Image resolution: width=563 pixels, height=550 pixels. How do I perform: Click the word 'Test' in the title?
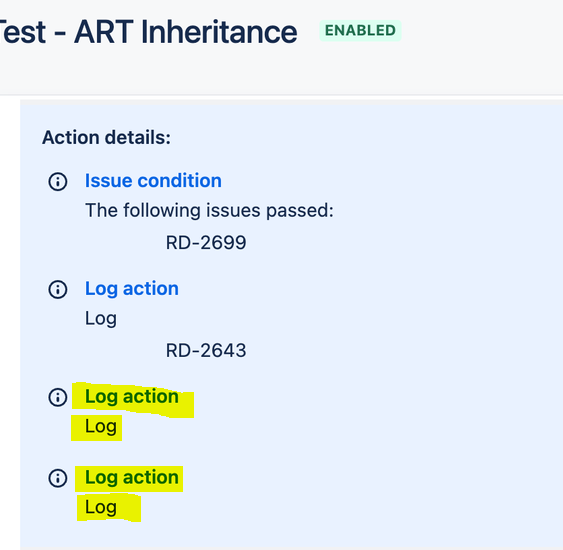[x=23, y=32]
